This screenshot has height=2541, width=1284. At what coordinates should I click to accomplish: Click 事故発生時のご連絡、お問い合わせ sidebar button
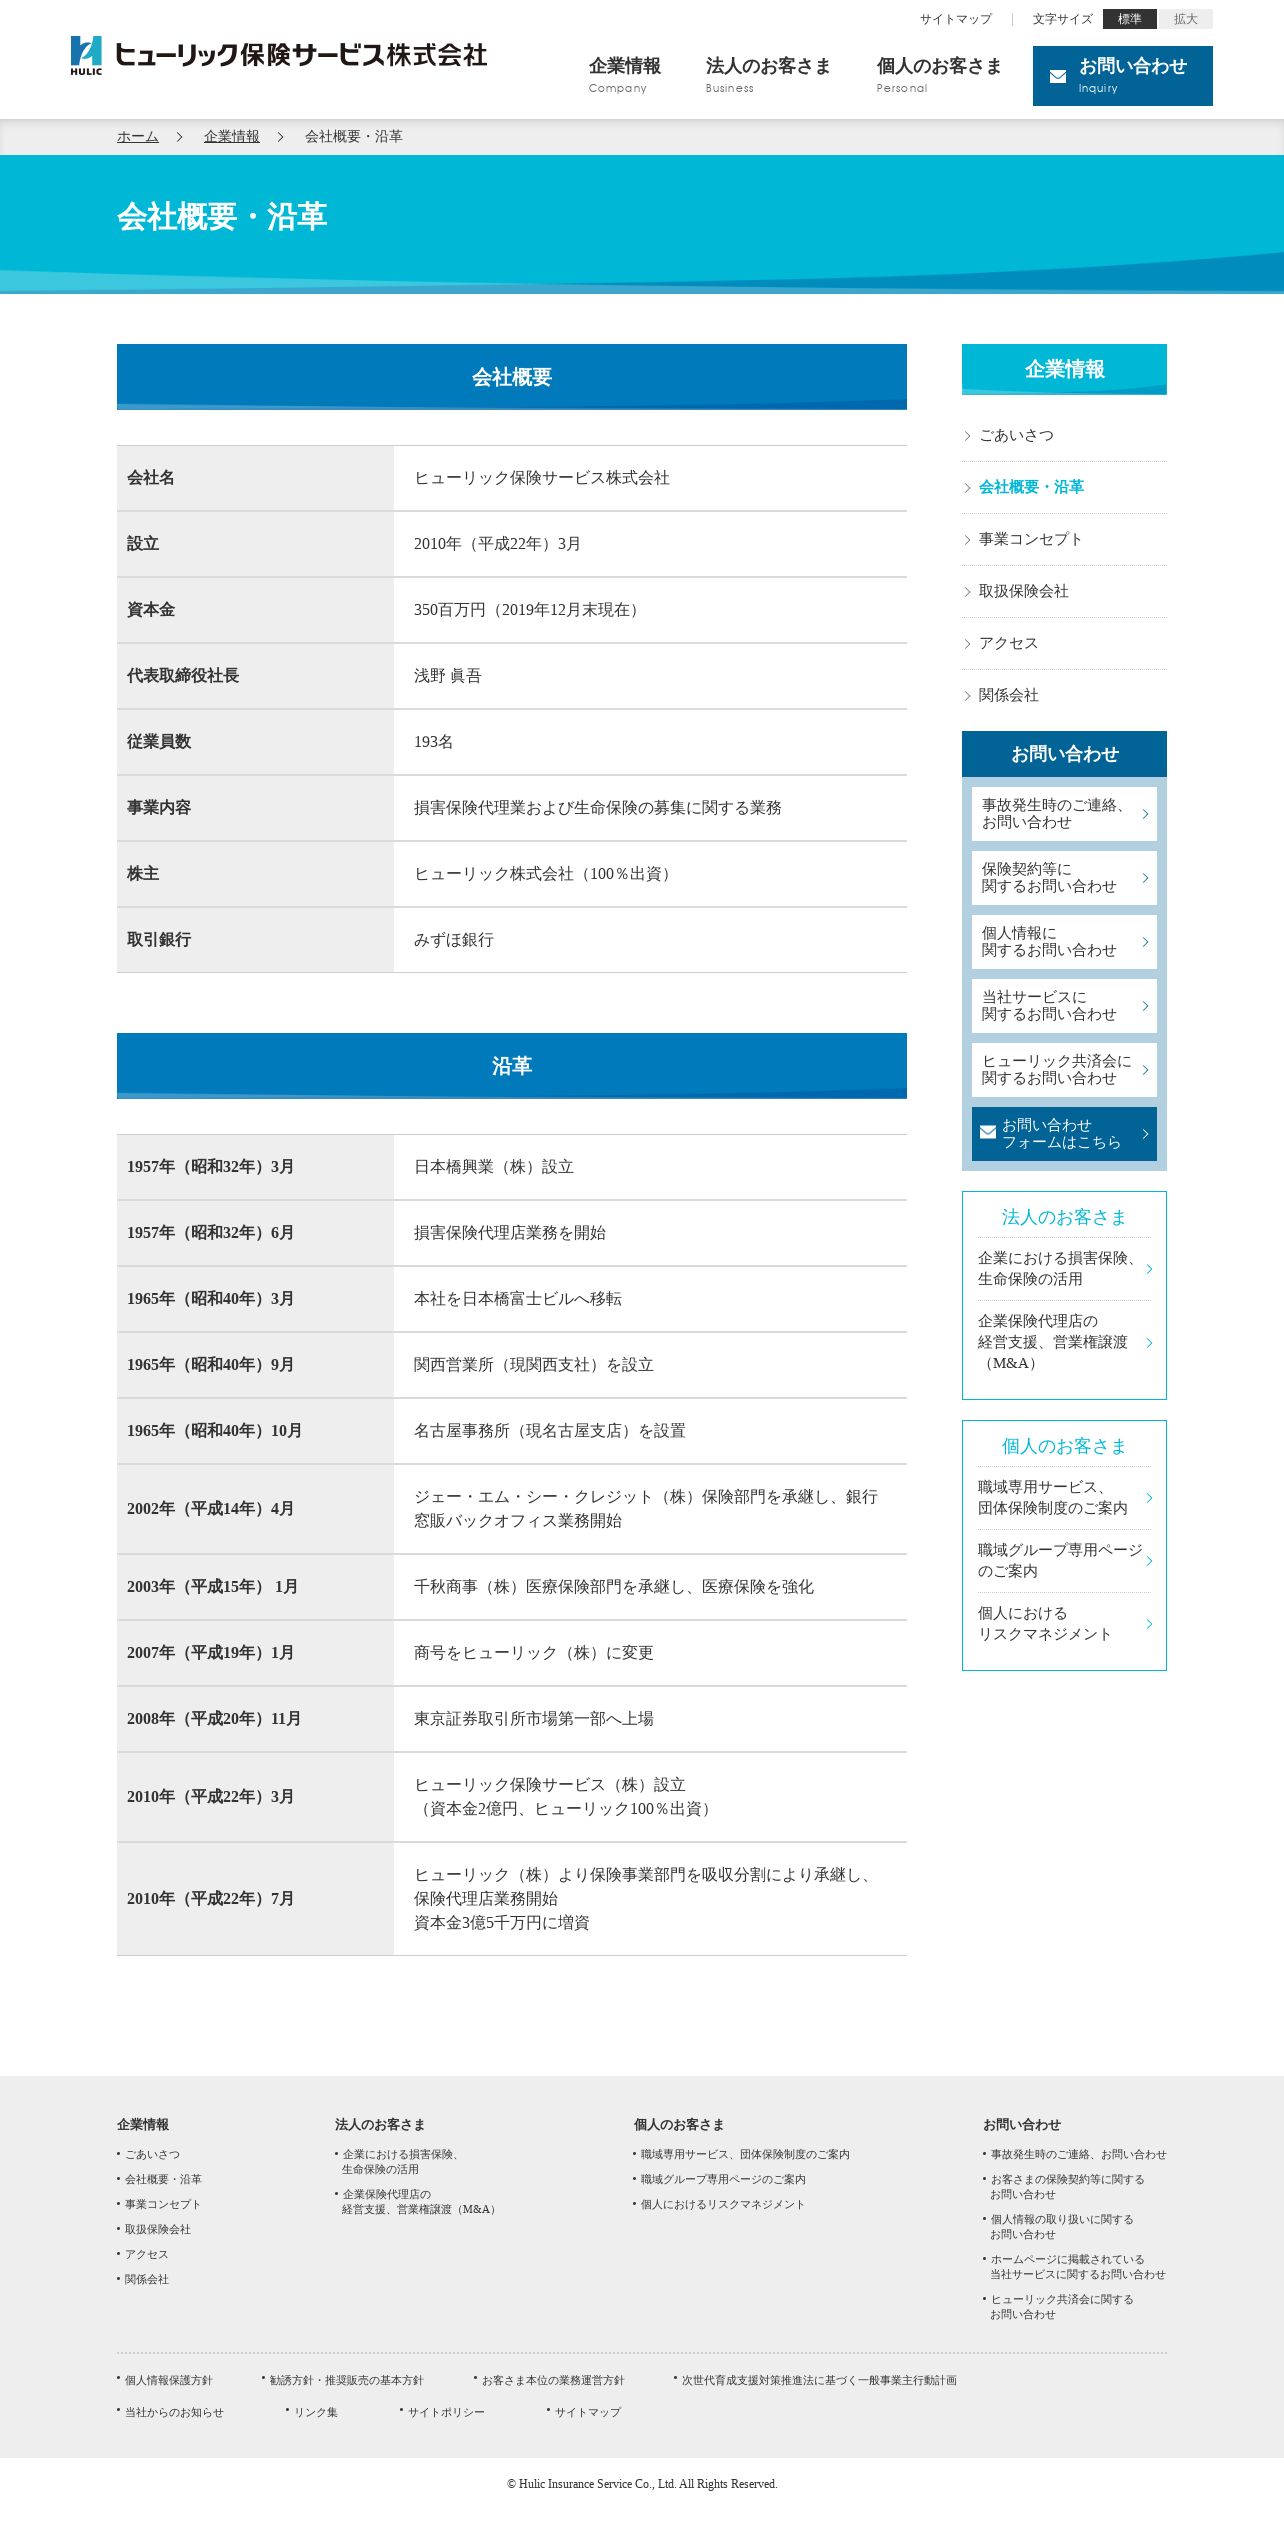[1064, 814]
